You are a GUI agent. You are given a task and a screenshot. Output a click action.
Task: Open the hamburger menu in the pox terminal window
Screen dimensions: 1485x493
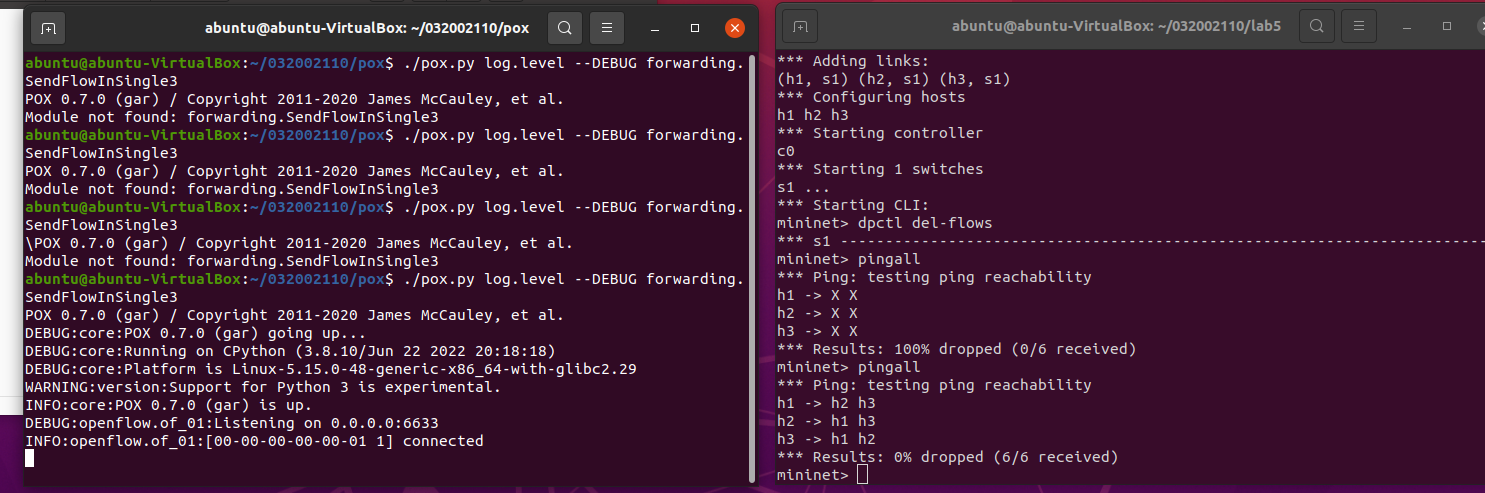pyautogui.click(x=606, y=28)
